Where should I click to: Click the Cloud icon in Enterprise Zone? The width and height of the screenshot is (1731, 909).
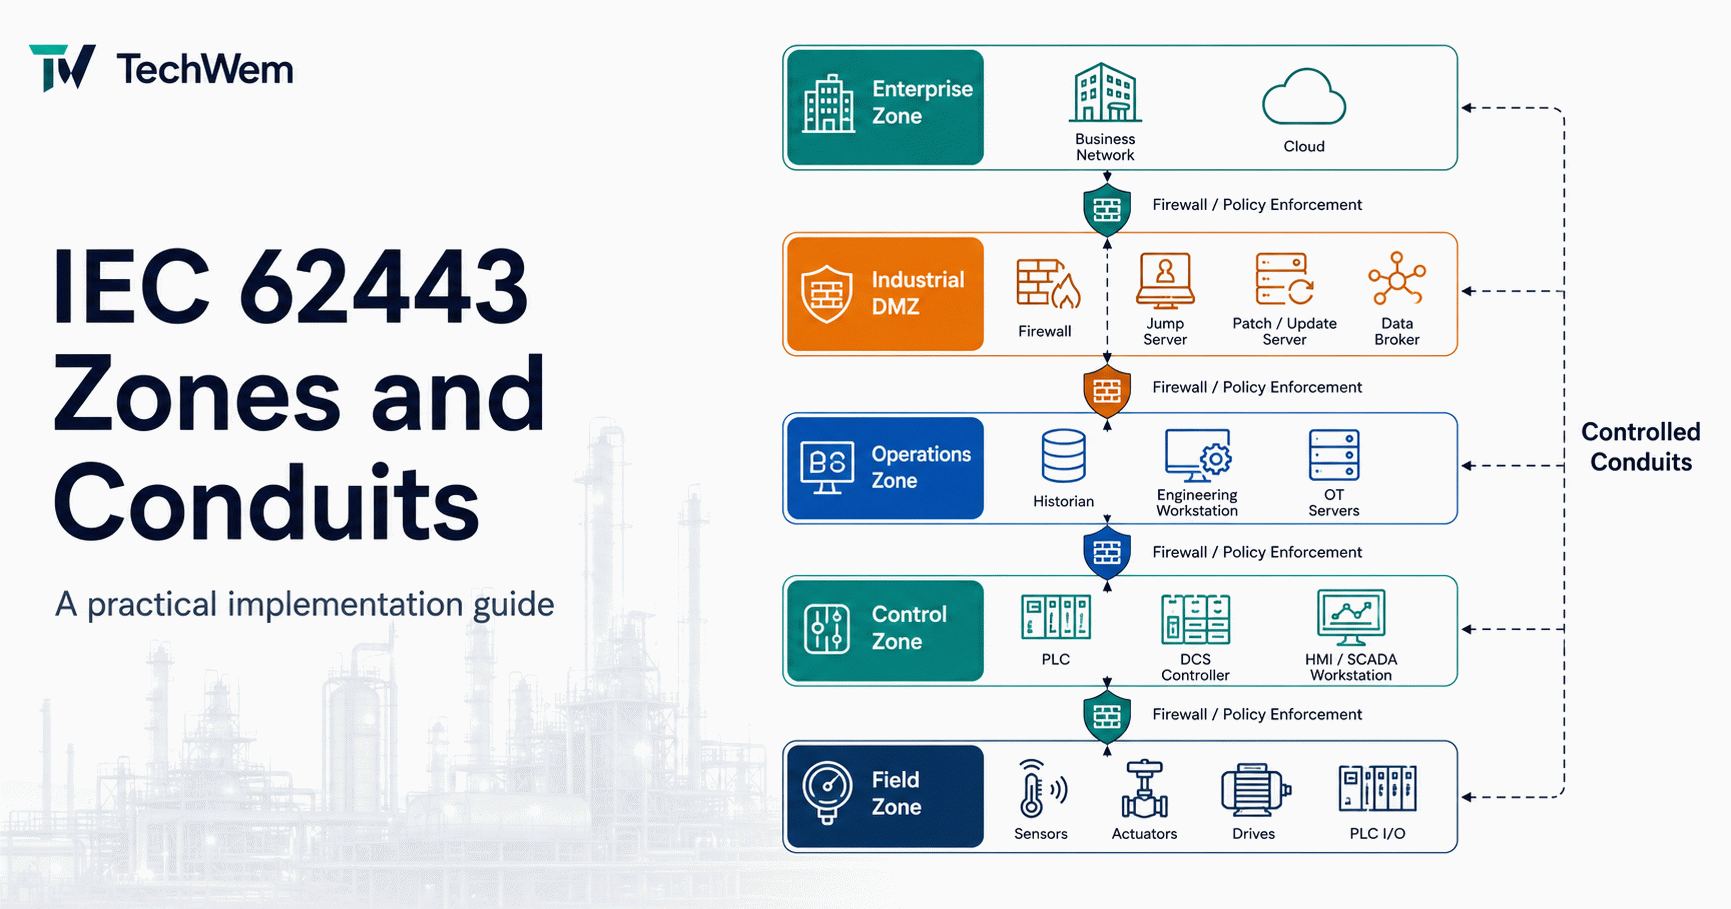coord(1304,97)
